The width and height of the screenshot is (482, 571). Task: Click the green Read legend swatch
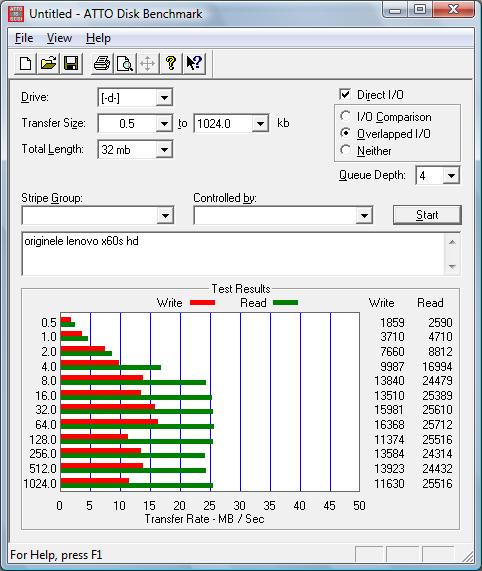[x=285, y=302]
